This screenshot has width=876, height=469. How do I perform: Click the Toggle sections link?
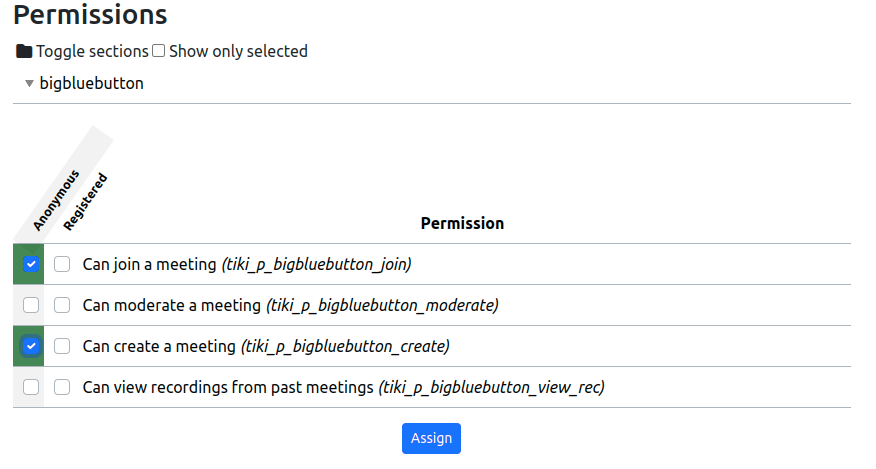point(92,51)
